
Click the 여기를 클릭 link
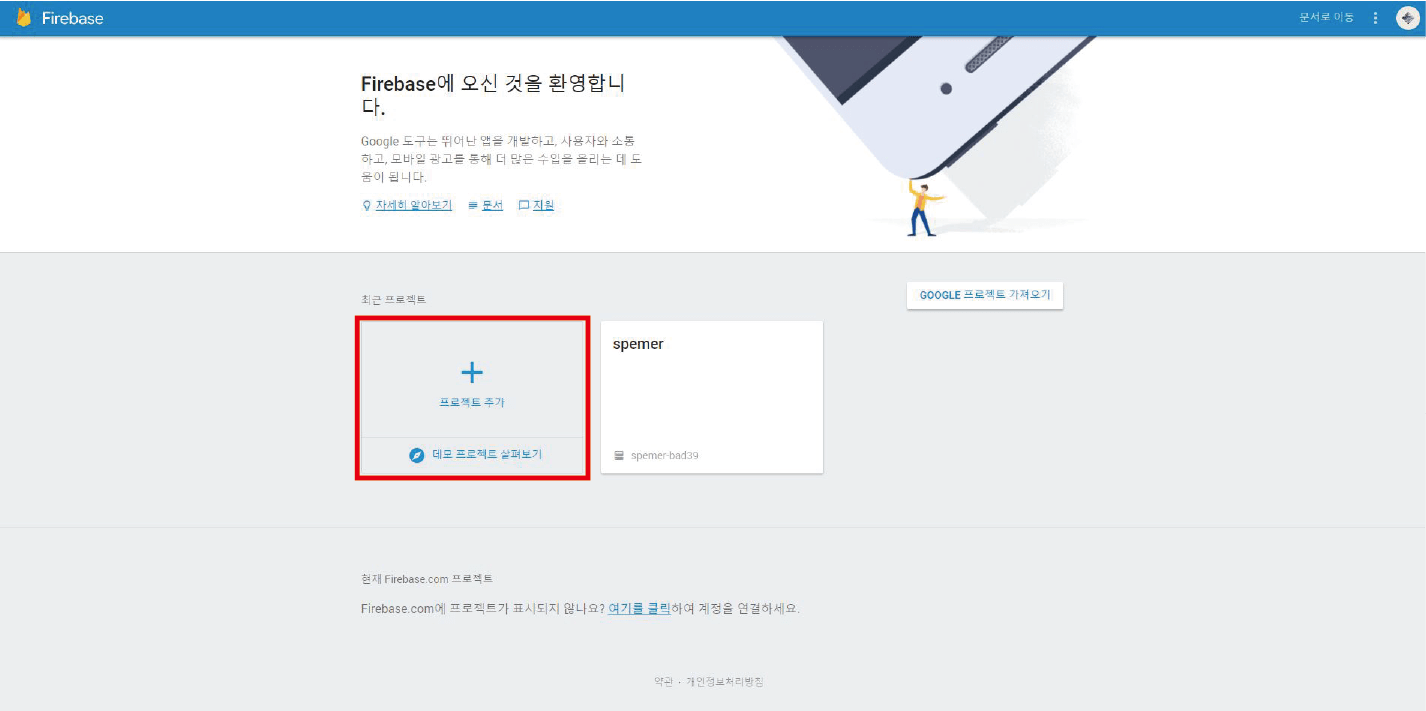pyautogui.click(x=639, y=608)
